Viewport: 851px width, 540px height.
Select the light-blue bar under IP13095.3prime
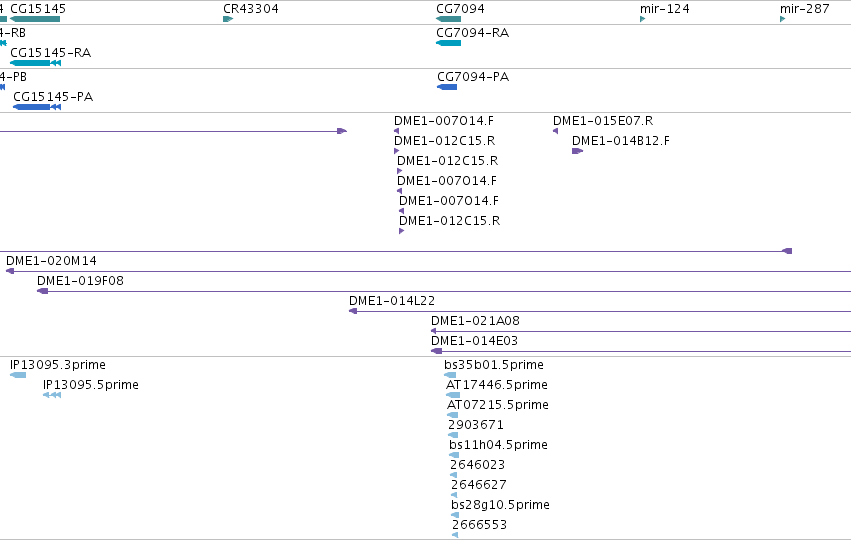click(x=18, y=375)
